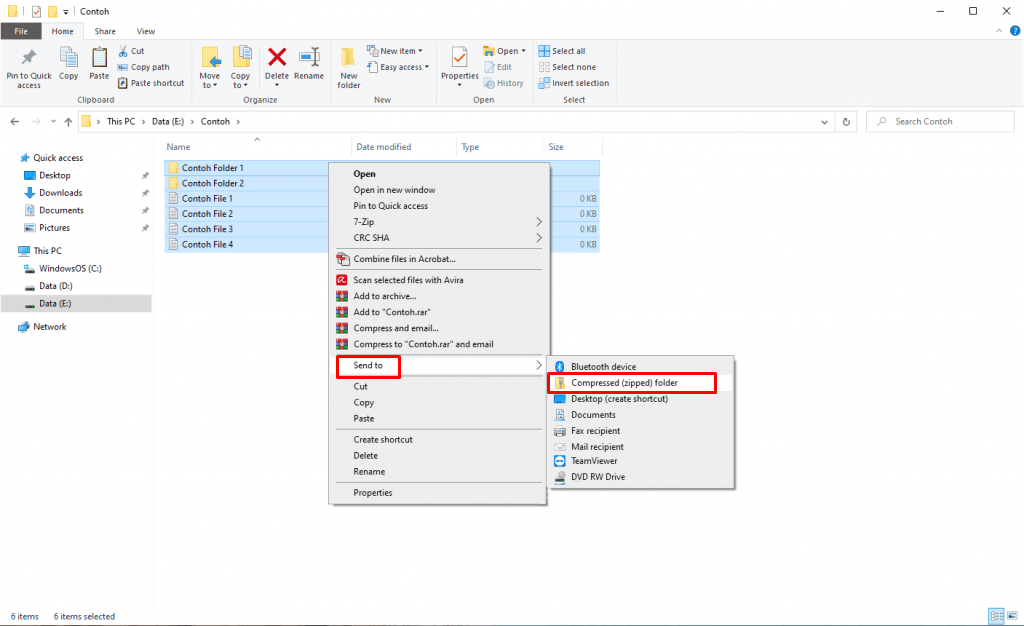The width and height of the screenshot is (1024, 626).
Task: Click the Paste icon on the ribbon
Action: pyautogui.click(x=99, y=62)
